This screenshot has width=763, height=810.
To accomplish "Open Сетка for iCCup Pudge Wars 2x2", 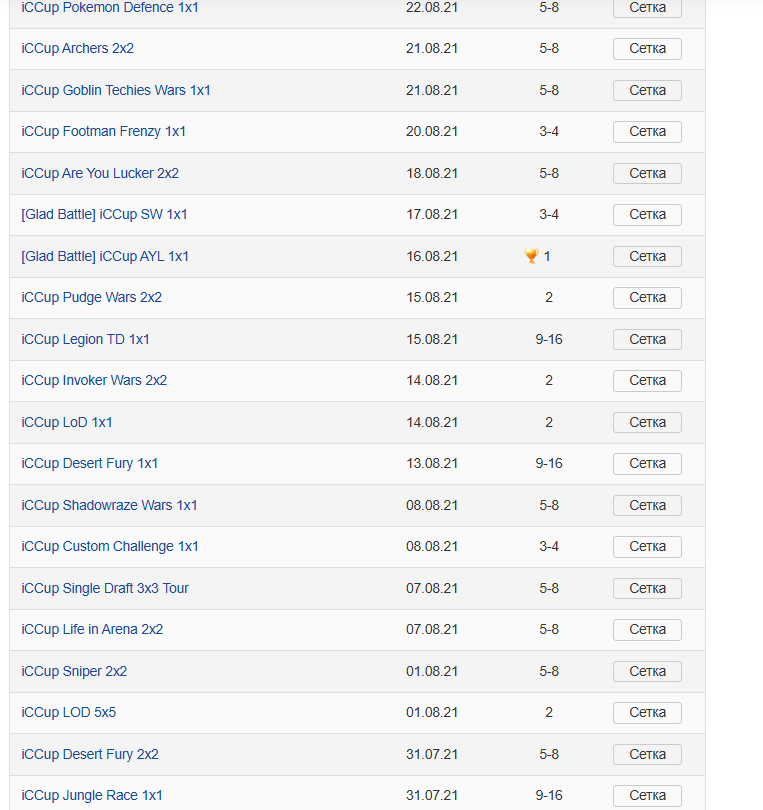I will pyautogui.click(x=647, y=298).
